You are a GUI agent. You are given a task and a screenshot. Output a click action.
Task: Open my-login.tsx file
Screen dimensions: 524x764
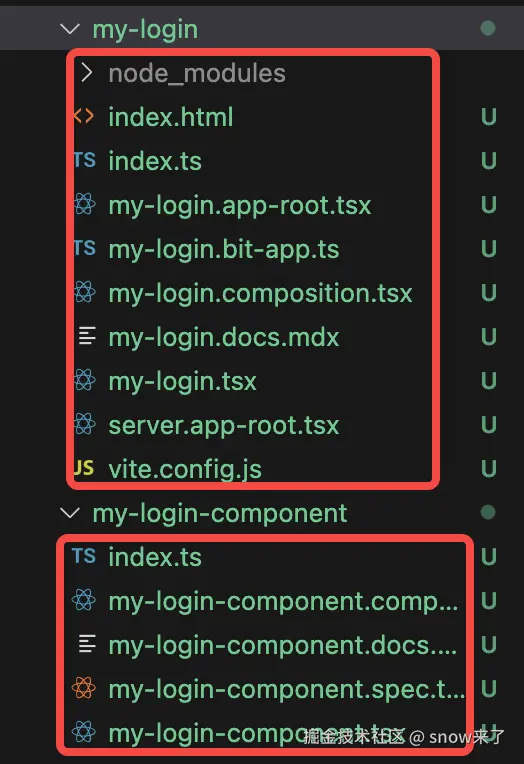182,381
